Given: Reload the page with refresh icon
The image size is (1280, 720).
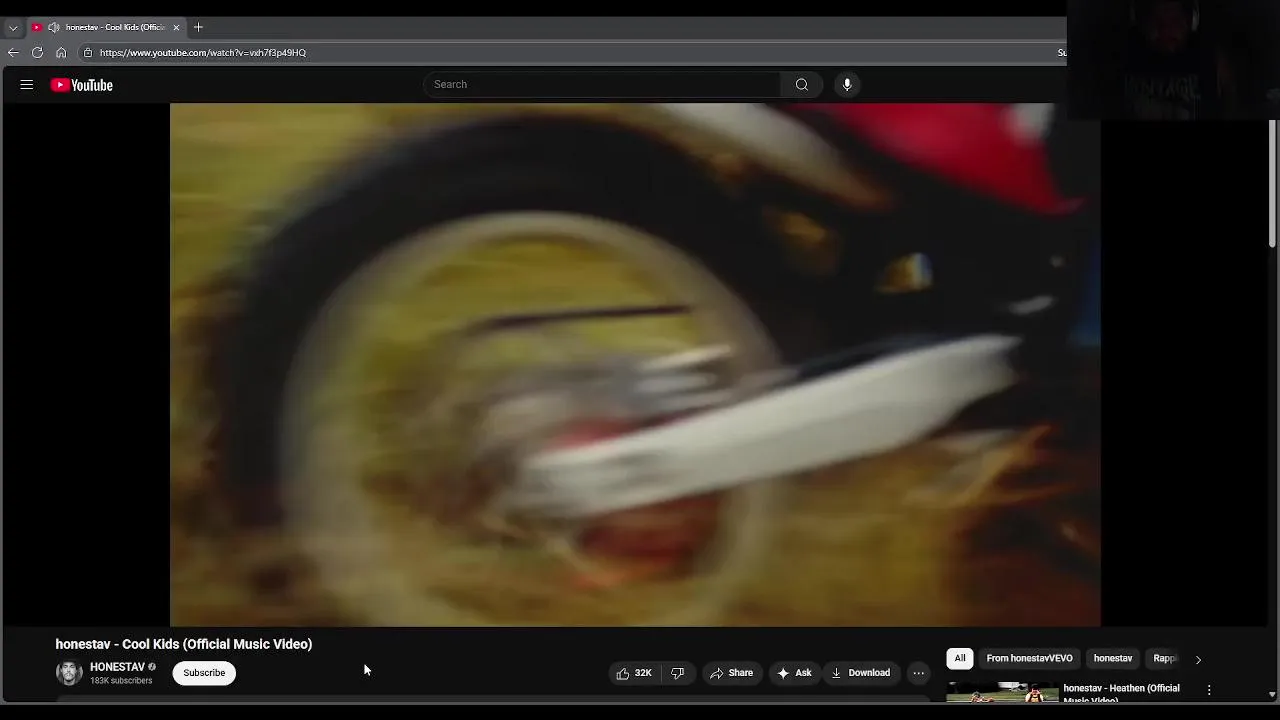Looking at the screenshot, I should click(37, 52).
